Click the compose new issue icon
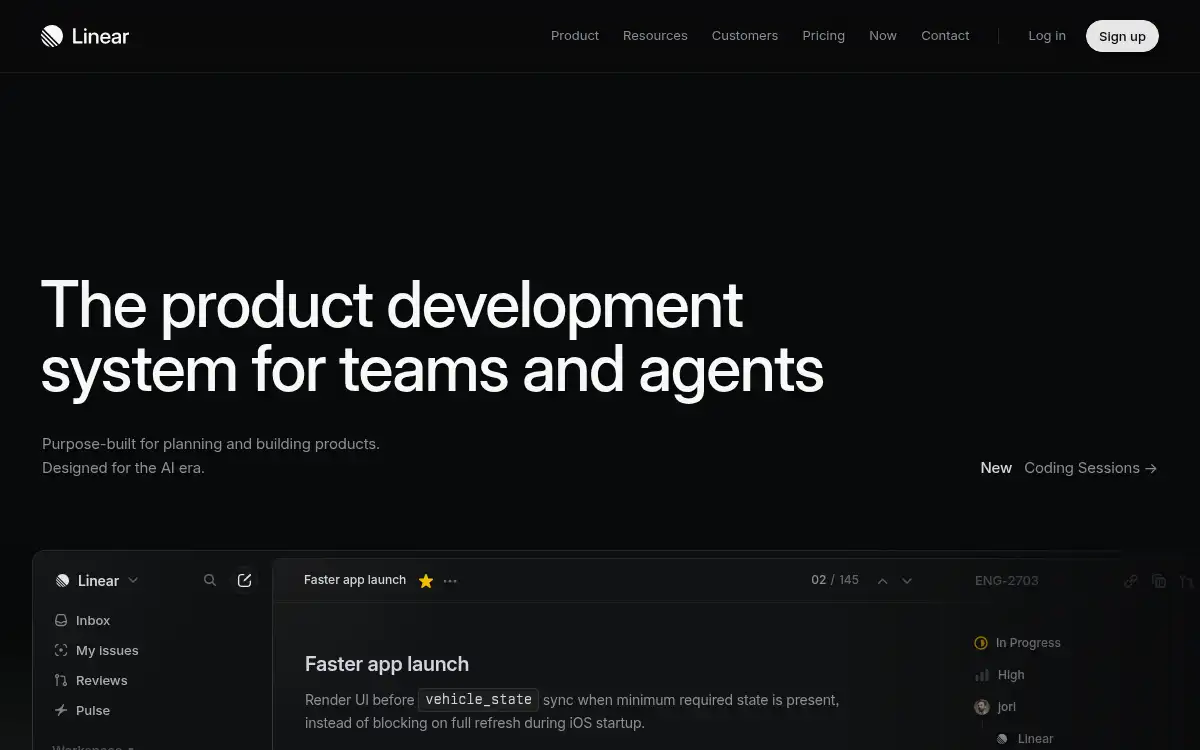 [x=244, y=580]
